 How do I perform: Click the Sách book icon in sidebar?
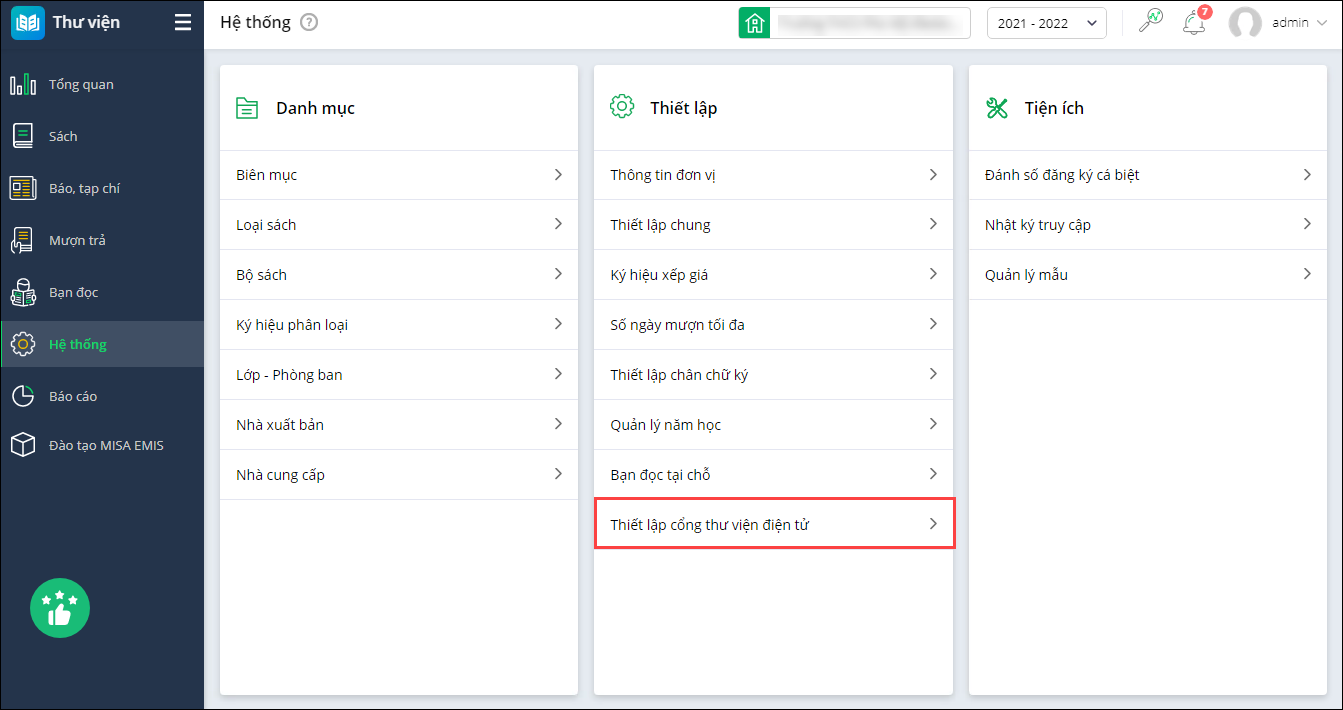(x=23, y=136)
